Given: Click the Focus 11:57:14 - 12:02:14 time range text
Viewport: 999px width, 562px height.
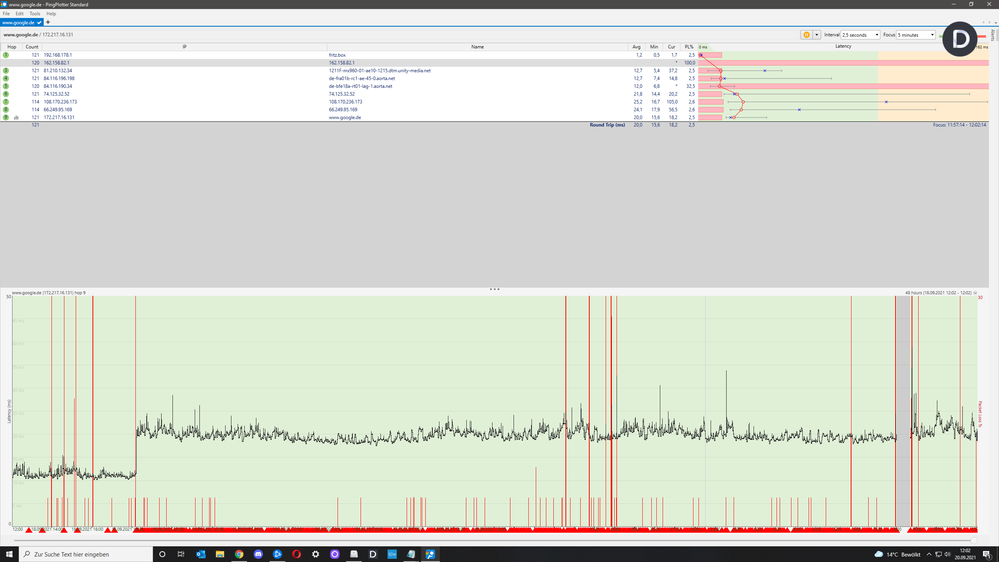Looking at the screenshot, I should (959, 125).
